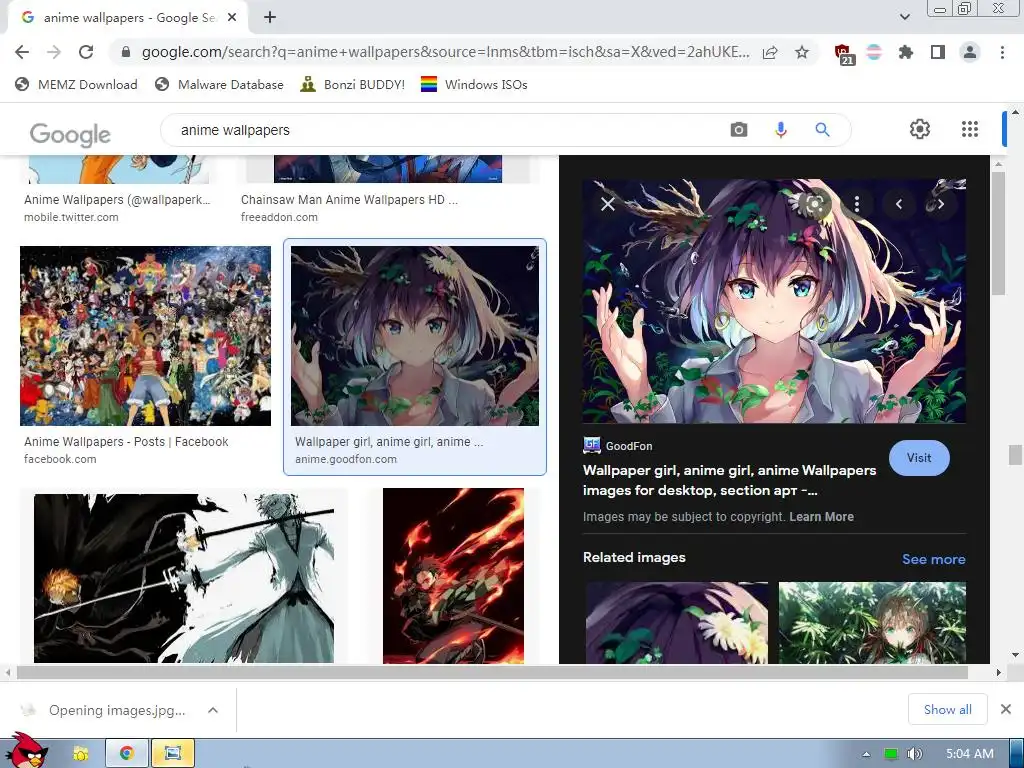Open preview panel three-dot options
Screen dimensions: 1024x768
[x=857, y=204]
